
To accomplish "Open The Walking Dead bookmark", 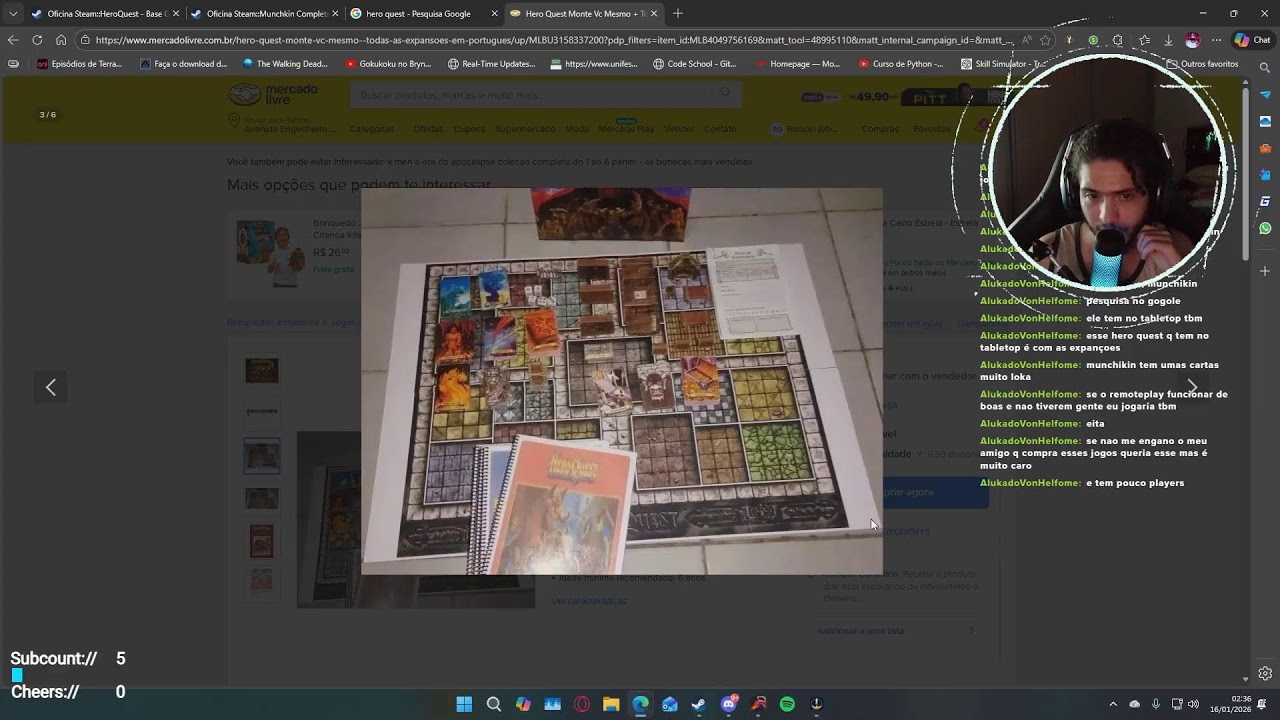I will click(x=285, y=64).
